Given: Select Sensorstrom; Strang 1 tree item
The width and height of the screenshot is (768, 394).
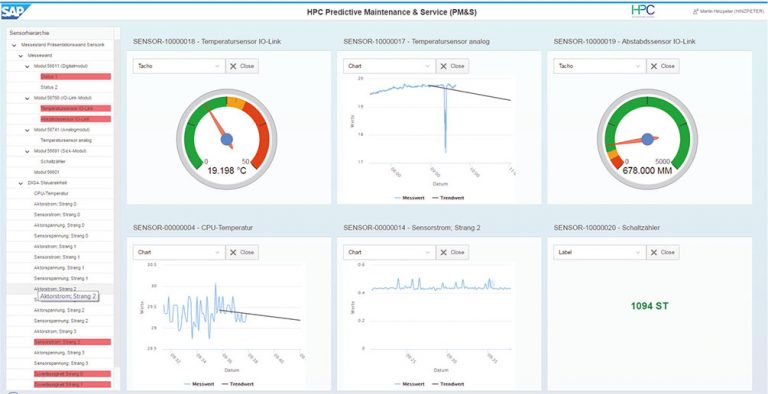Looking at the screenshot, I should click(57, 257).
